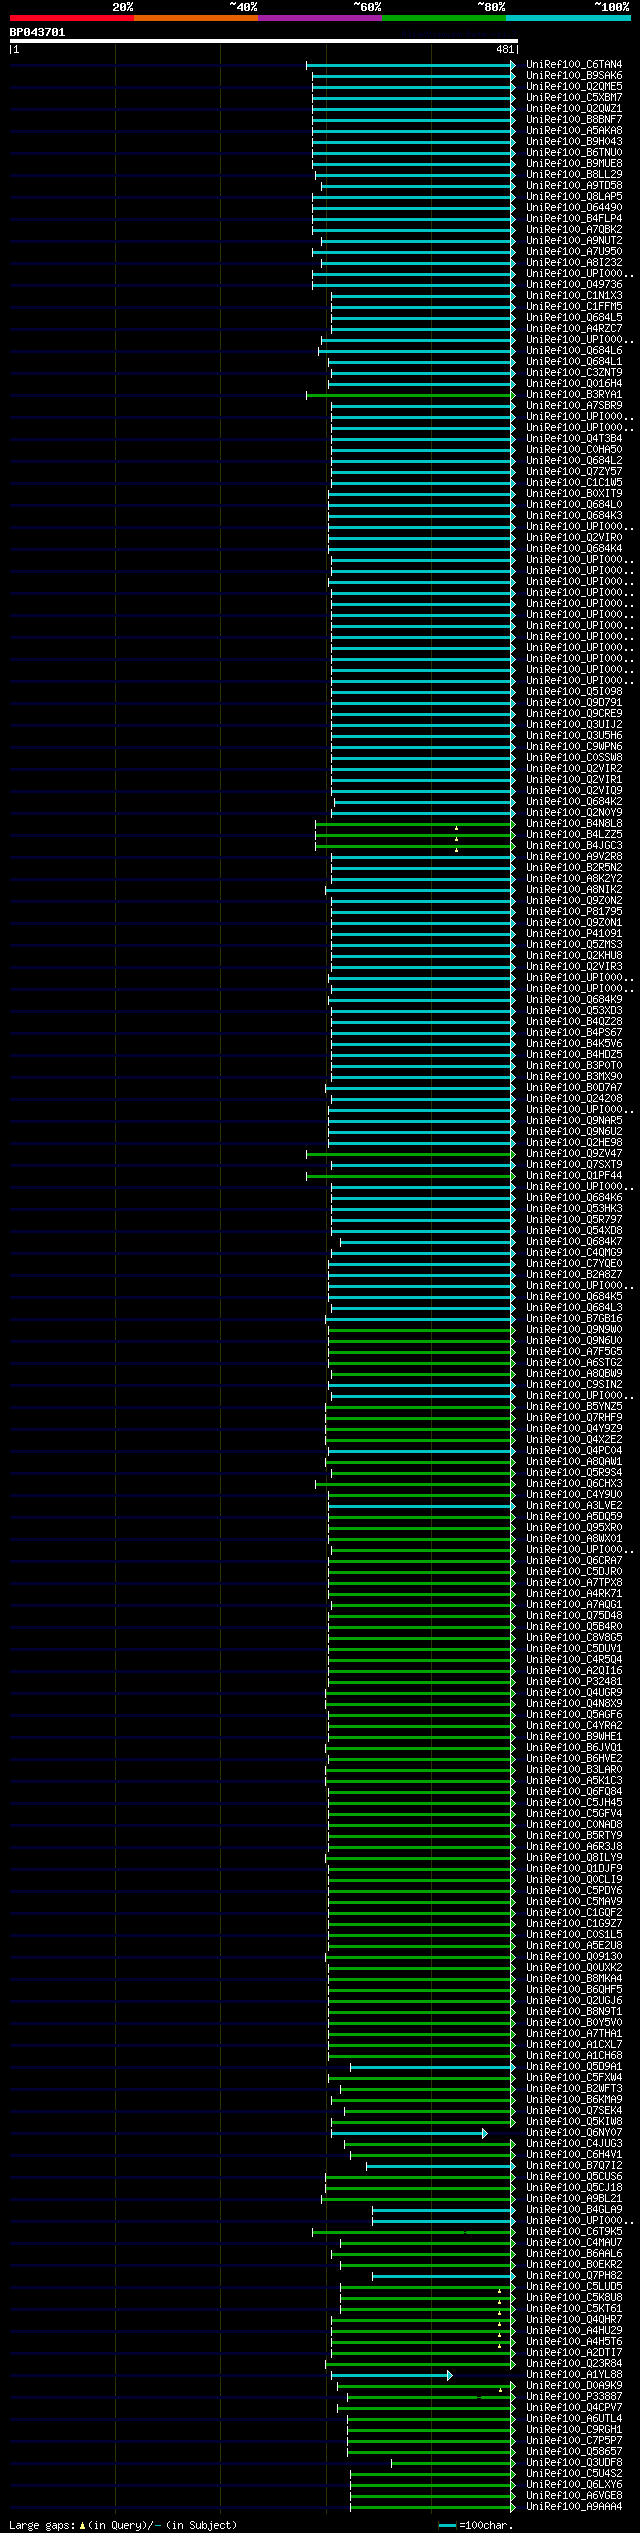The width and height of the screenshot is (640, 2533).
Task: Click the UniRef100_A9AAA4 label
Action: tap(574, 2507)
